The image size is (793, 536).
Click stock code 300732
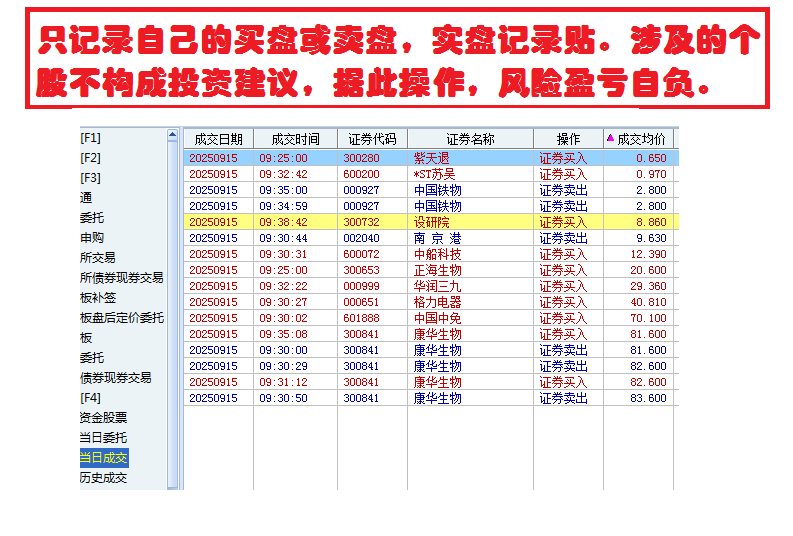coord(361,222)
